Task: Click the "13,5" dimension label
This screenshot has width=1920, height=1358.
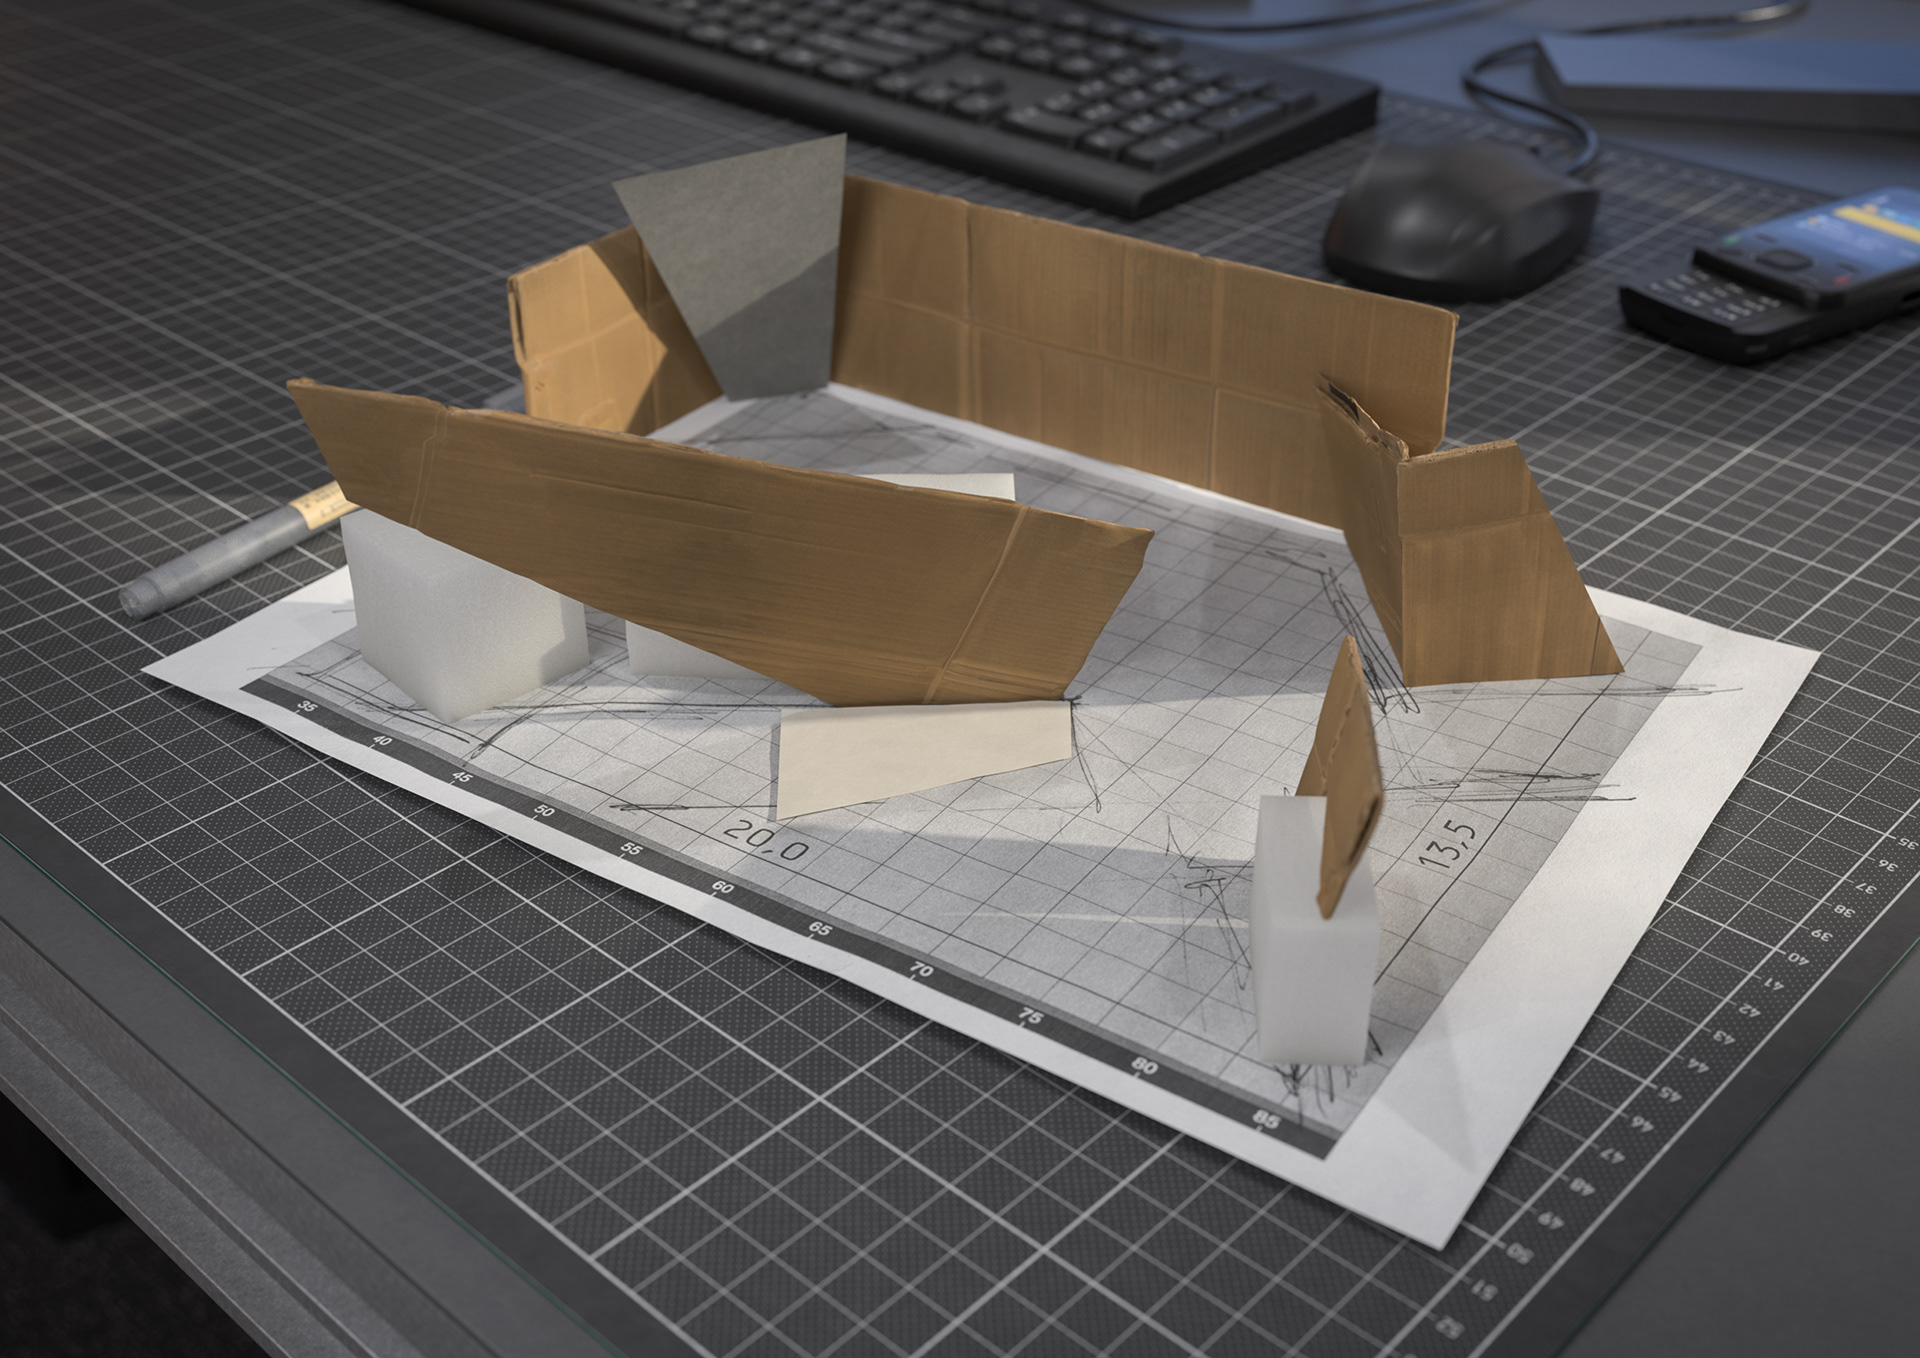Action: tap(1450, 845)
